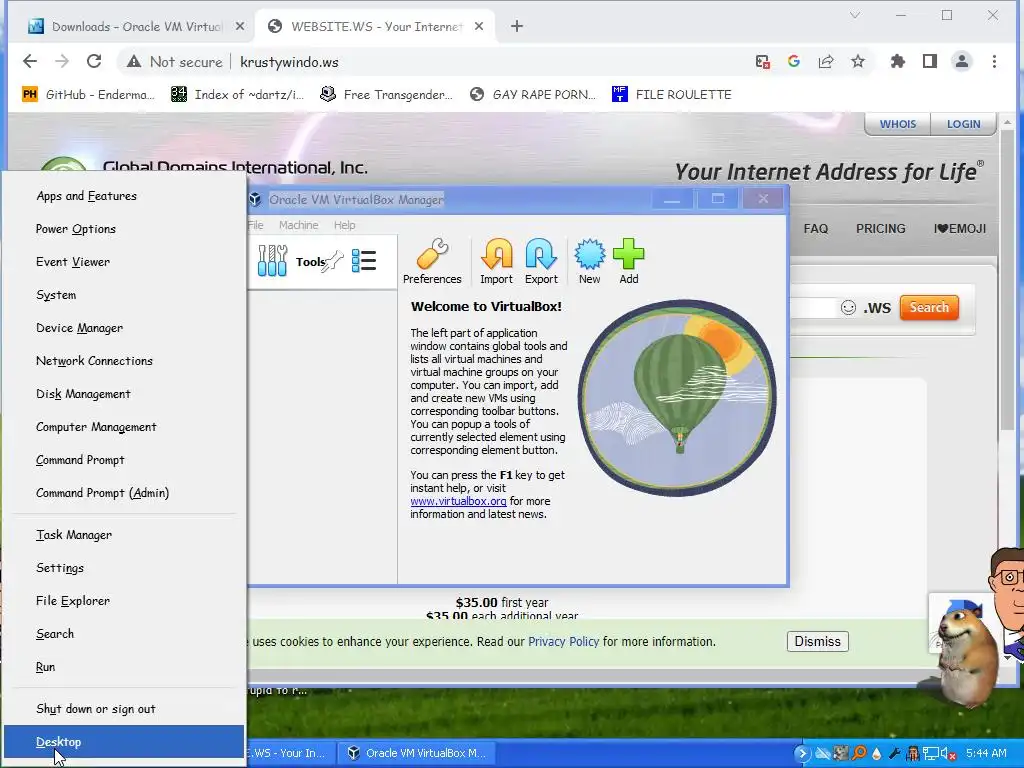
Task: Open Chrome three-dot menu
Action: coord(994,61)
